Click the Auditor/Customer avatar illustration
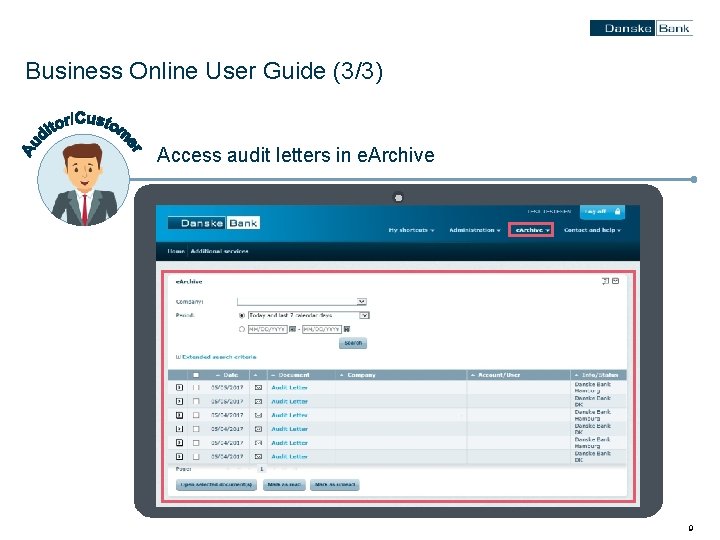Image resolution: width=720 pixels, height=540 pixels. click(x=84, y=180)
